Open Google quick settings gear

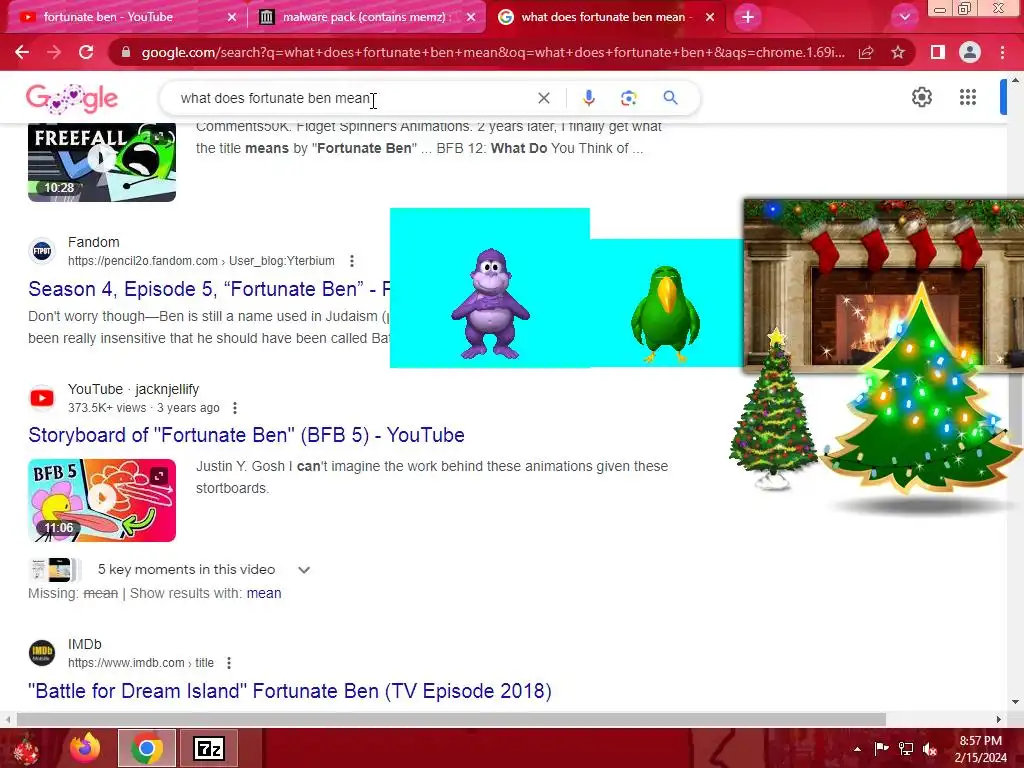tap(921, 97)
